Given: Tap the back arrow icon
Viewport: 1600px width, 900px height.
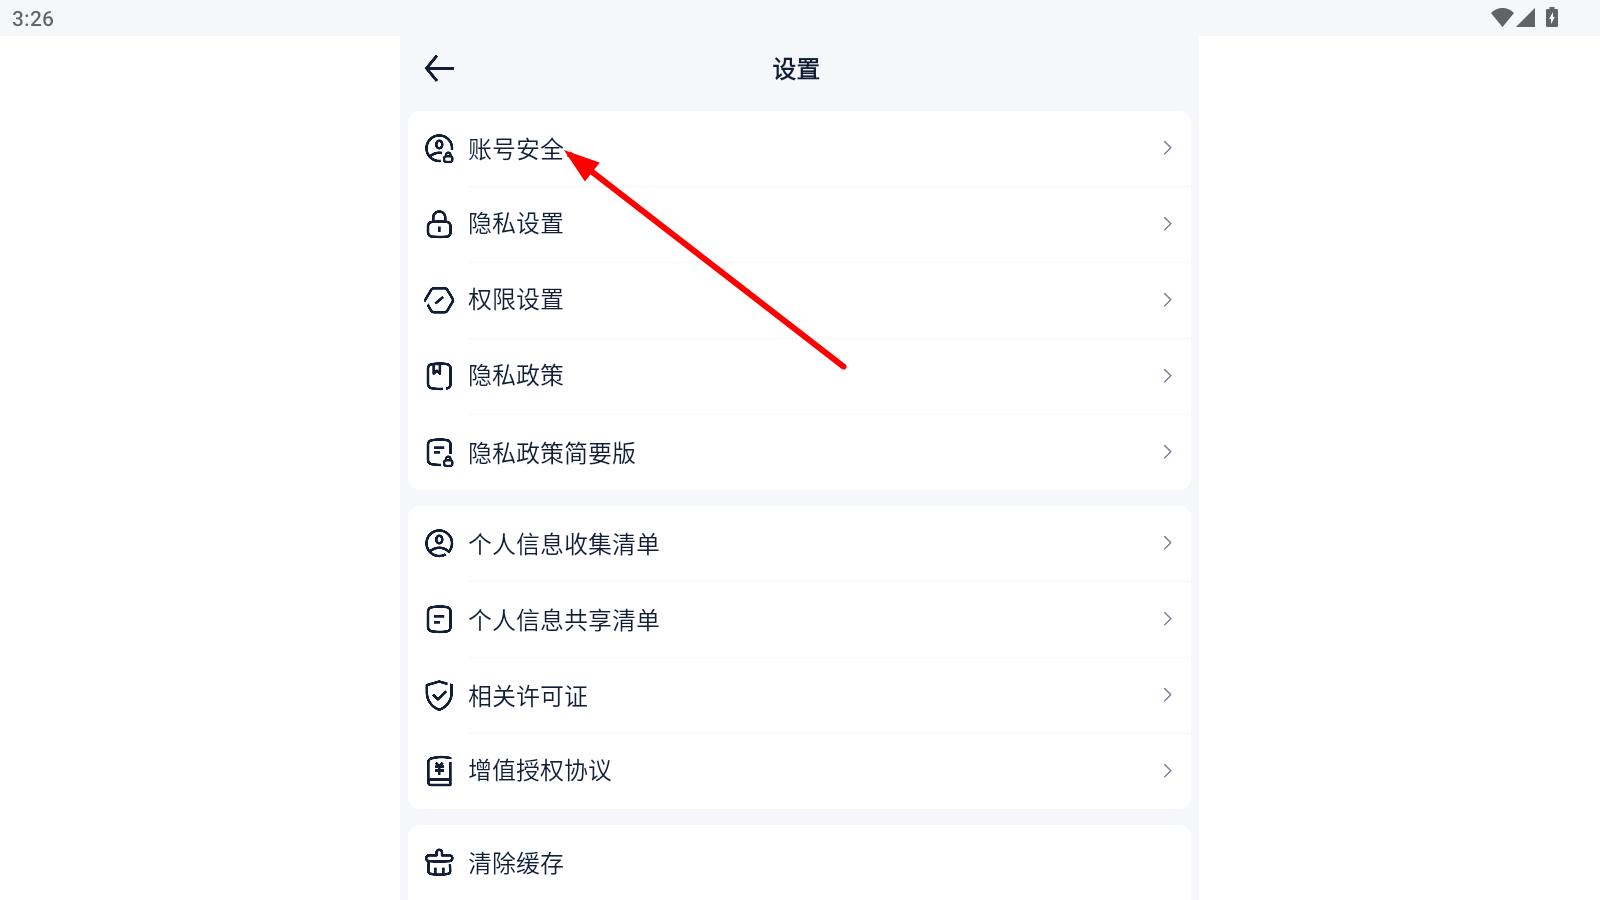Looking at the screenshot, I should coord(439,68).
